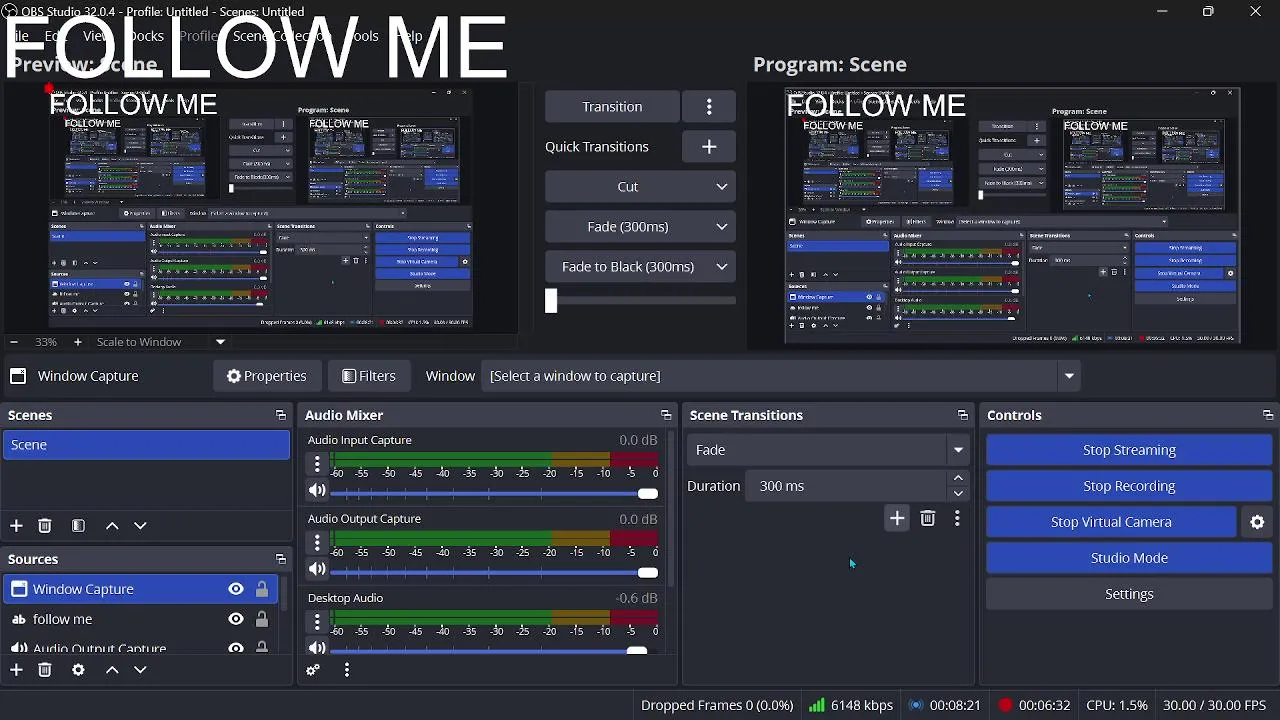The height and width of the screenshot is (720, 1280).
Task: Zoom in preview with plus icon
Action: pos(78,342)
